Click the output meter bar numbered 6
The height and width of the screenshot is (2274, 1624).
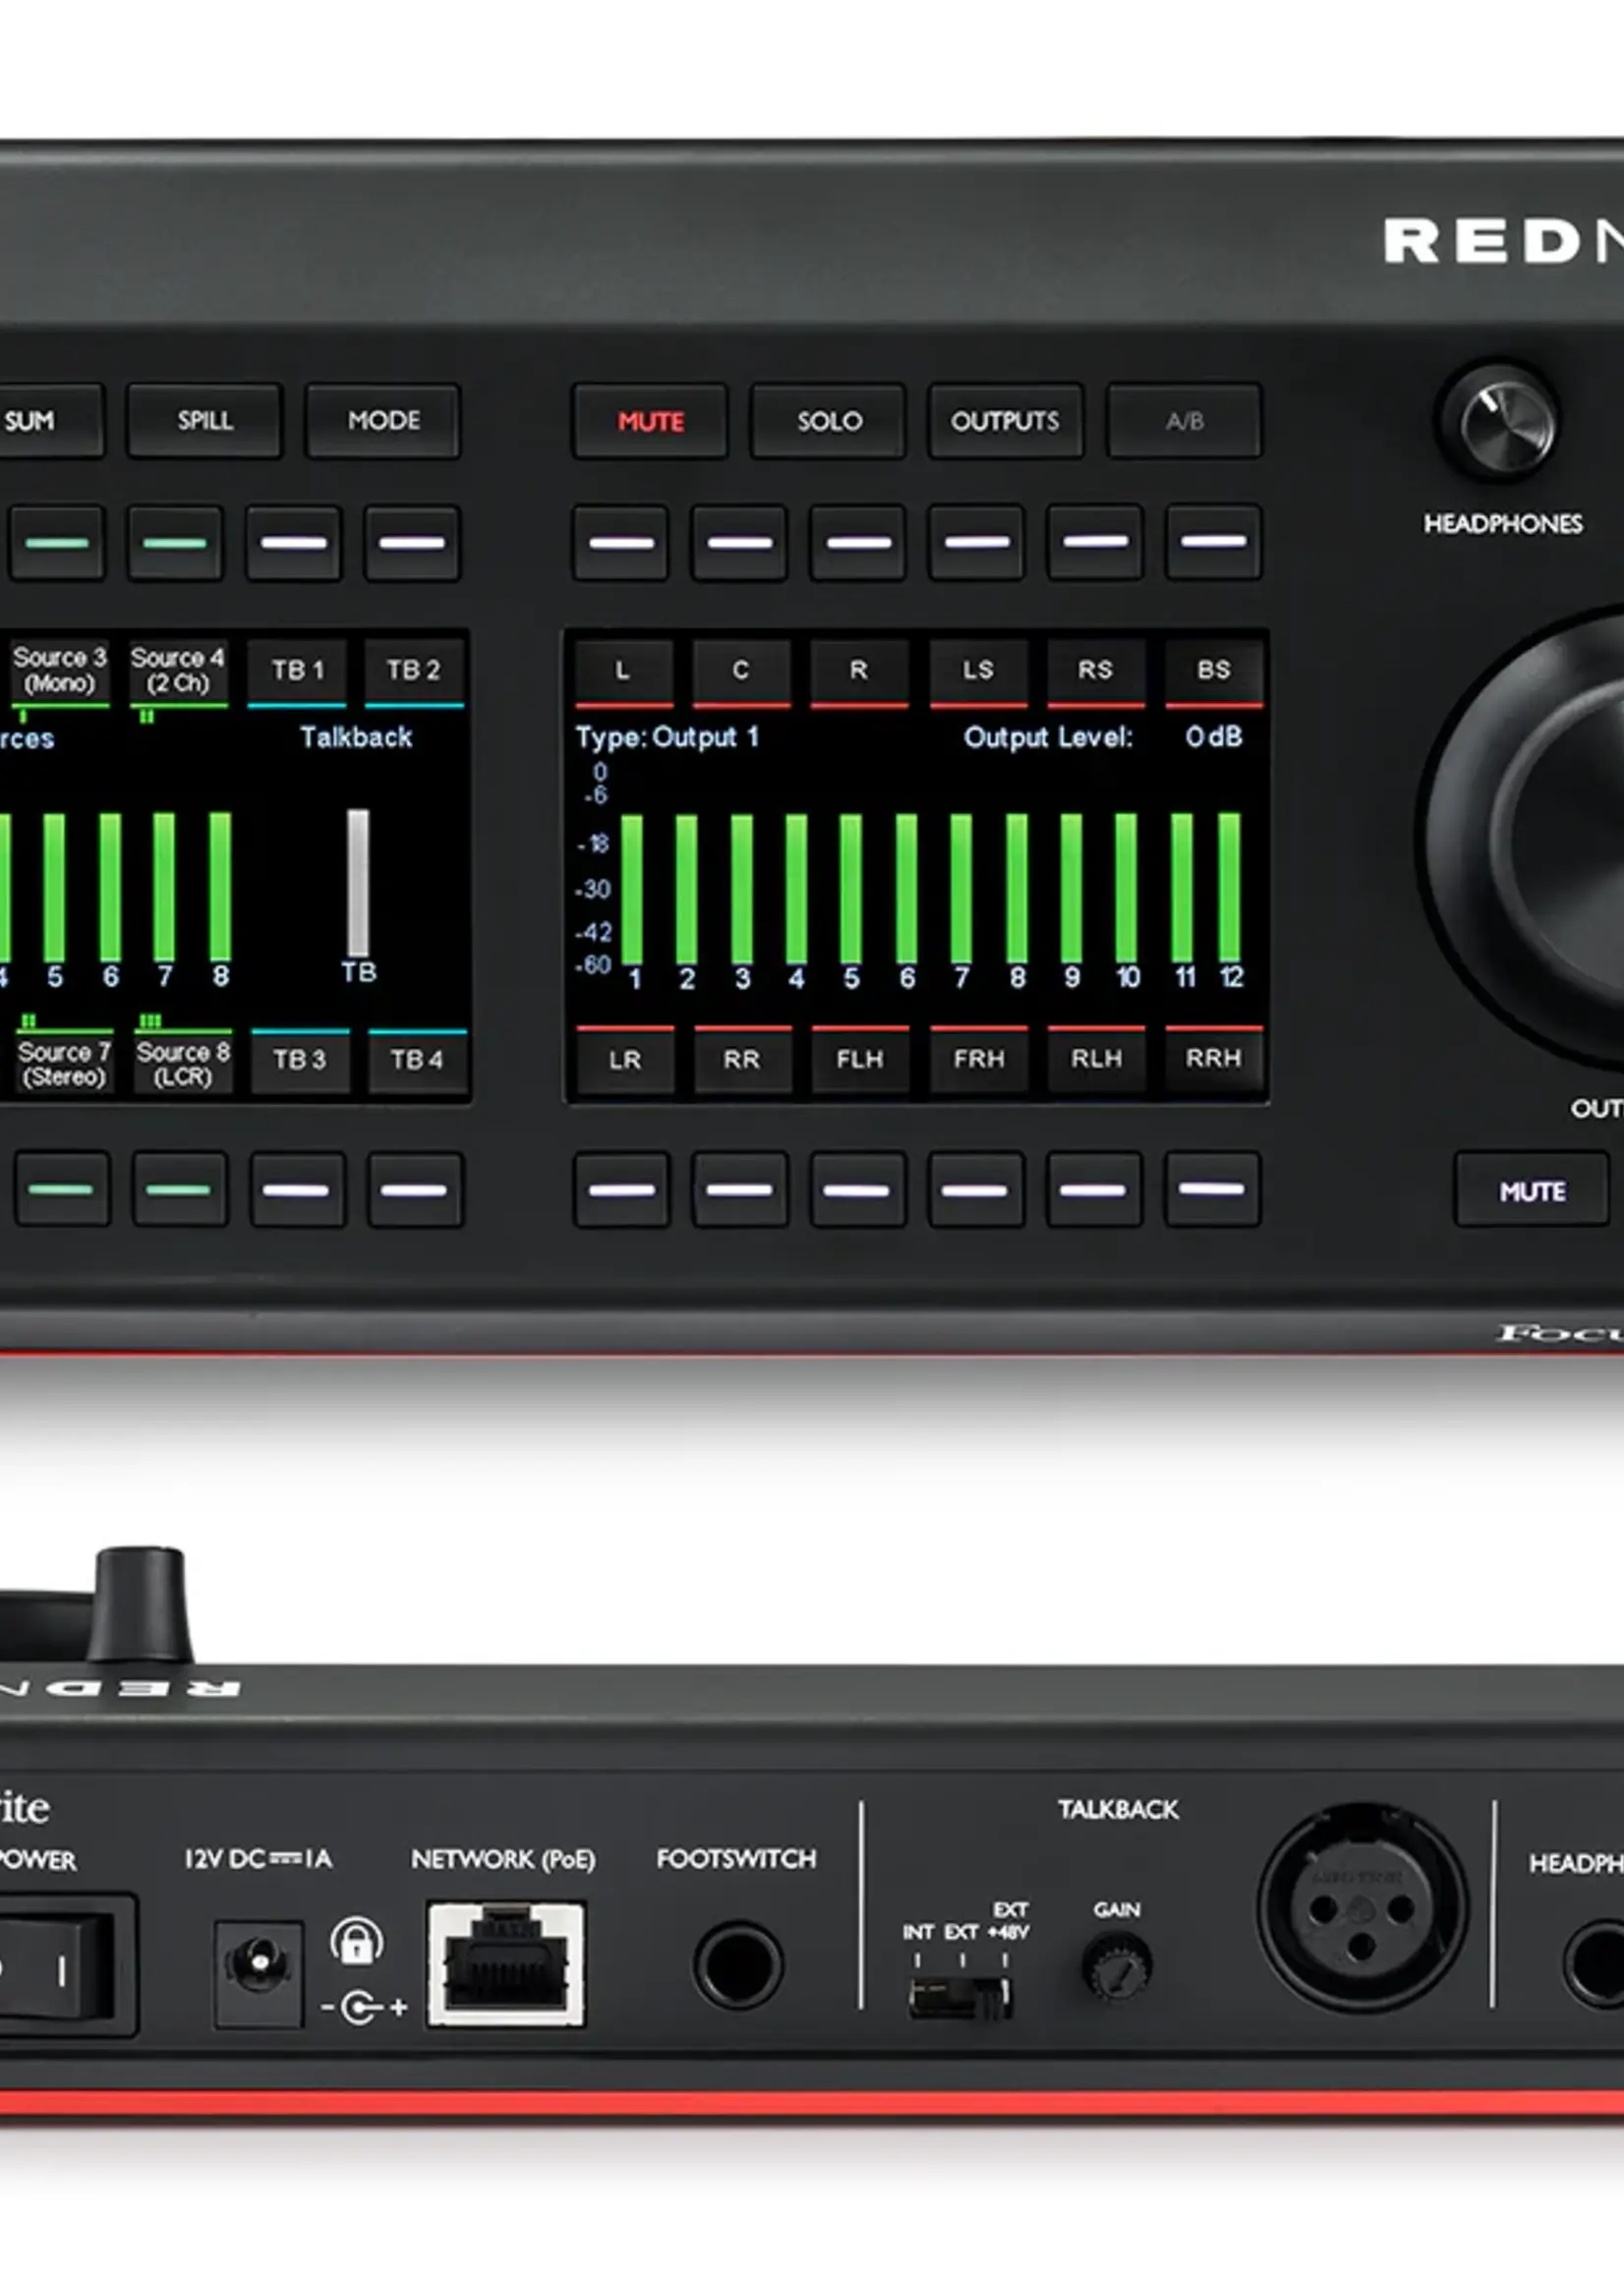[x=906, y=890]
